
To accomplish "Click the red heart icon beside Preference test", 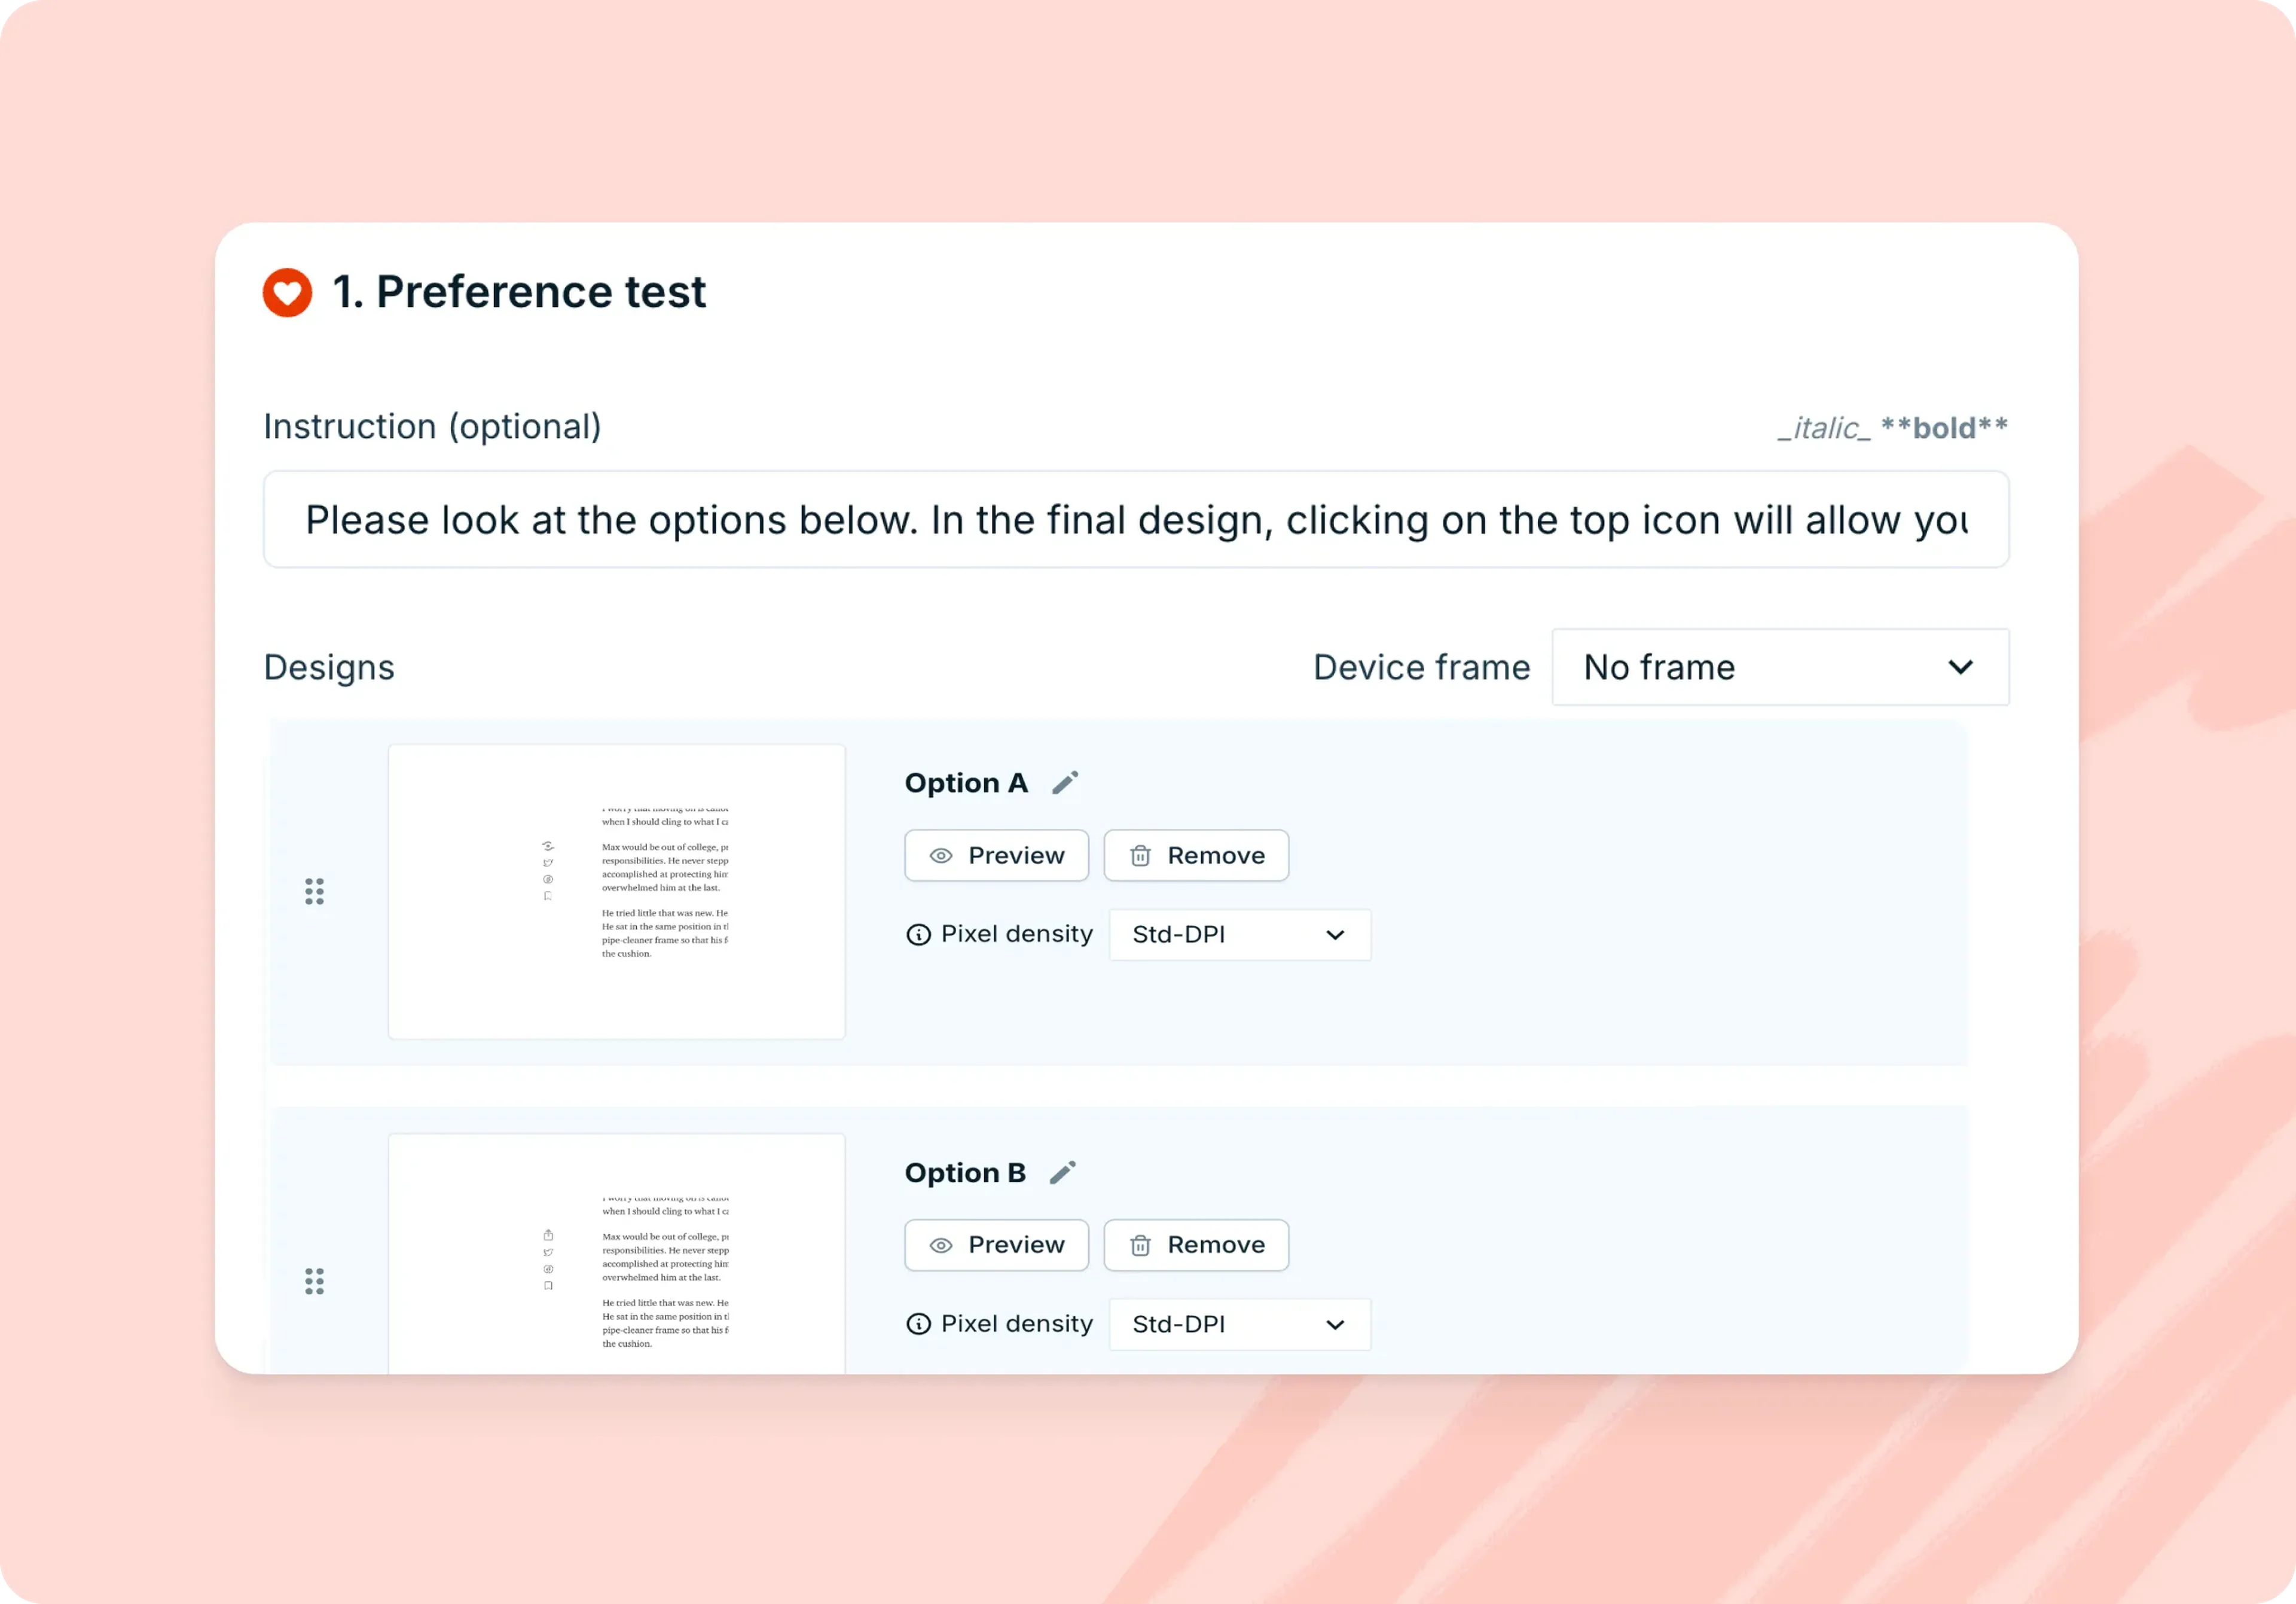I will coord(286,292).
